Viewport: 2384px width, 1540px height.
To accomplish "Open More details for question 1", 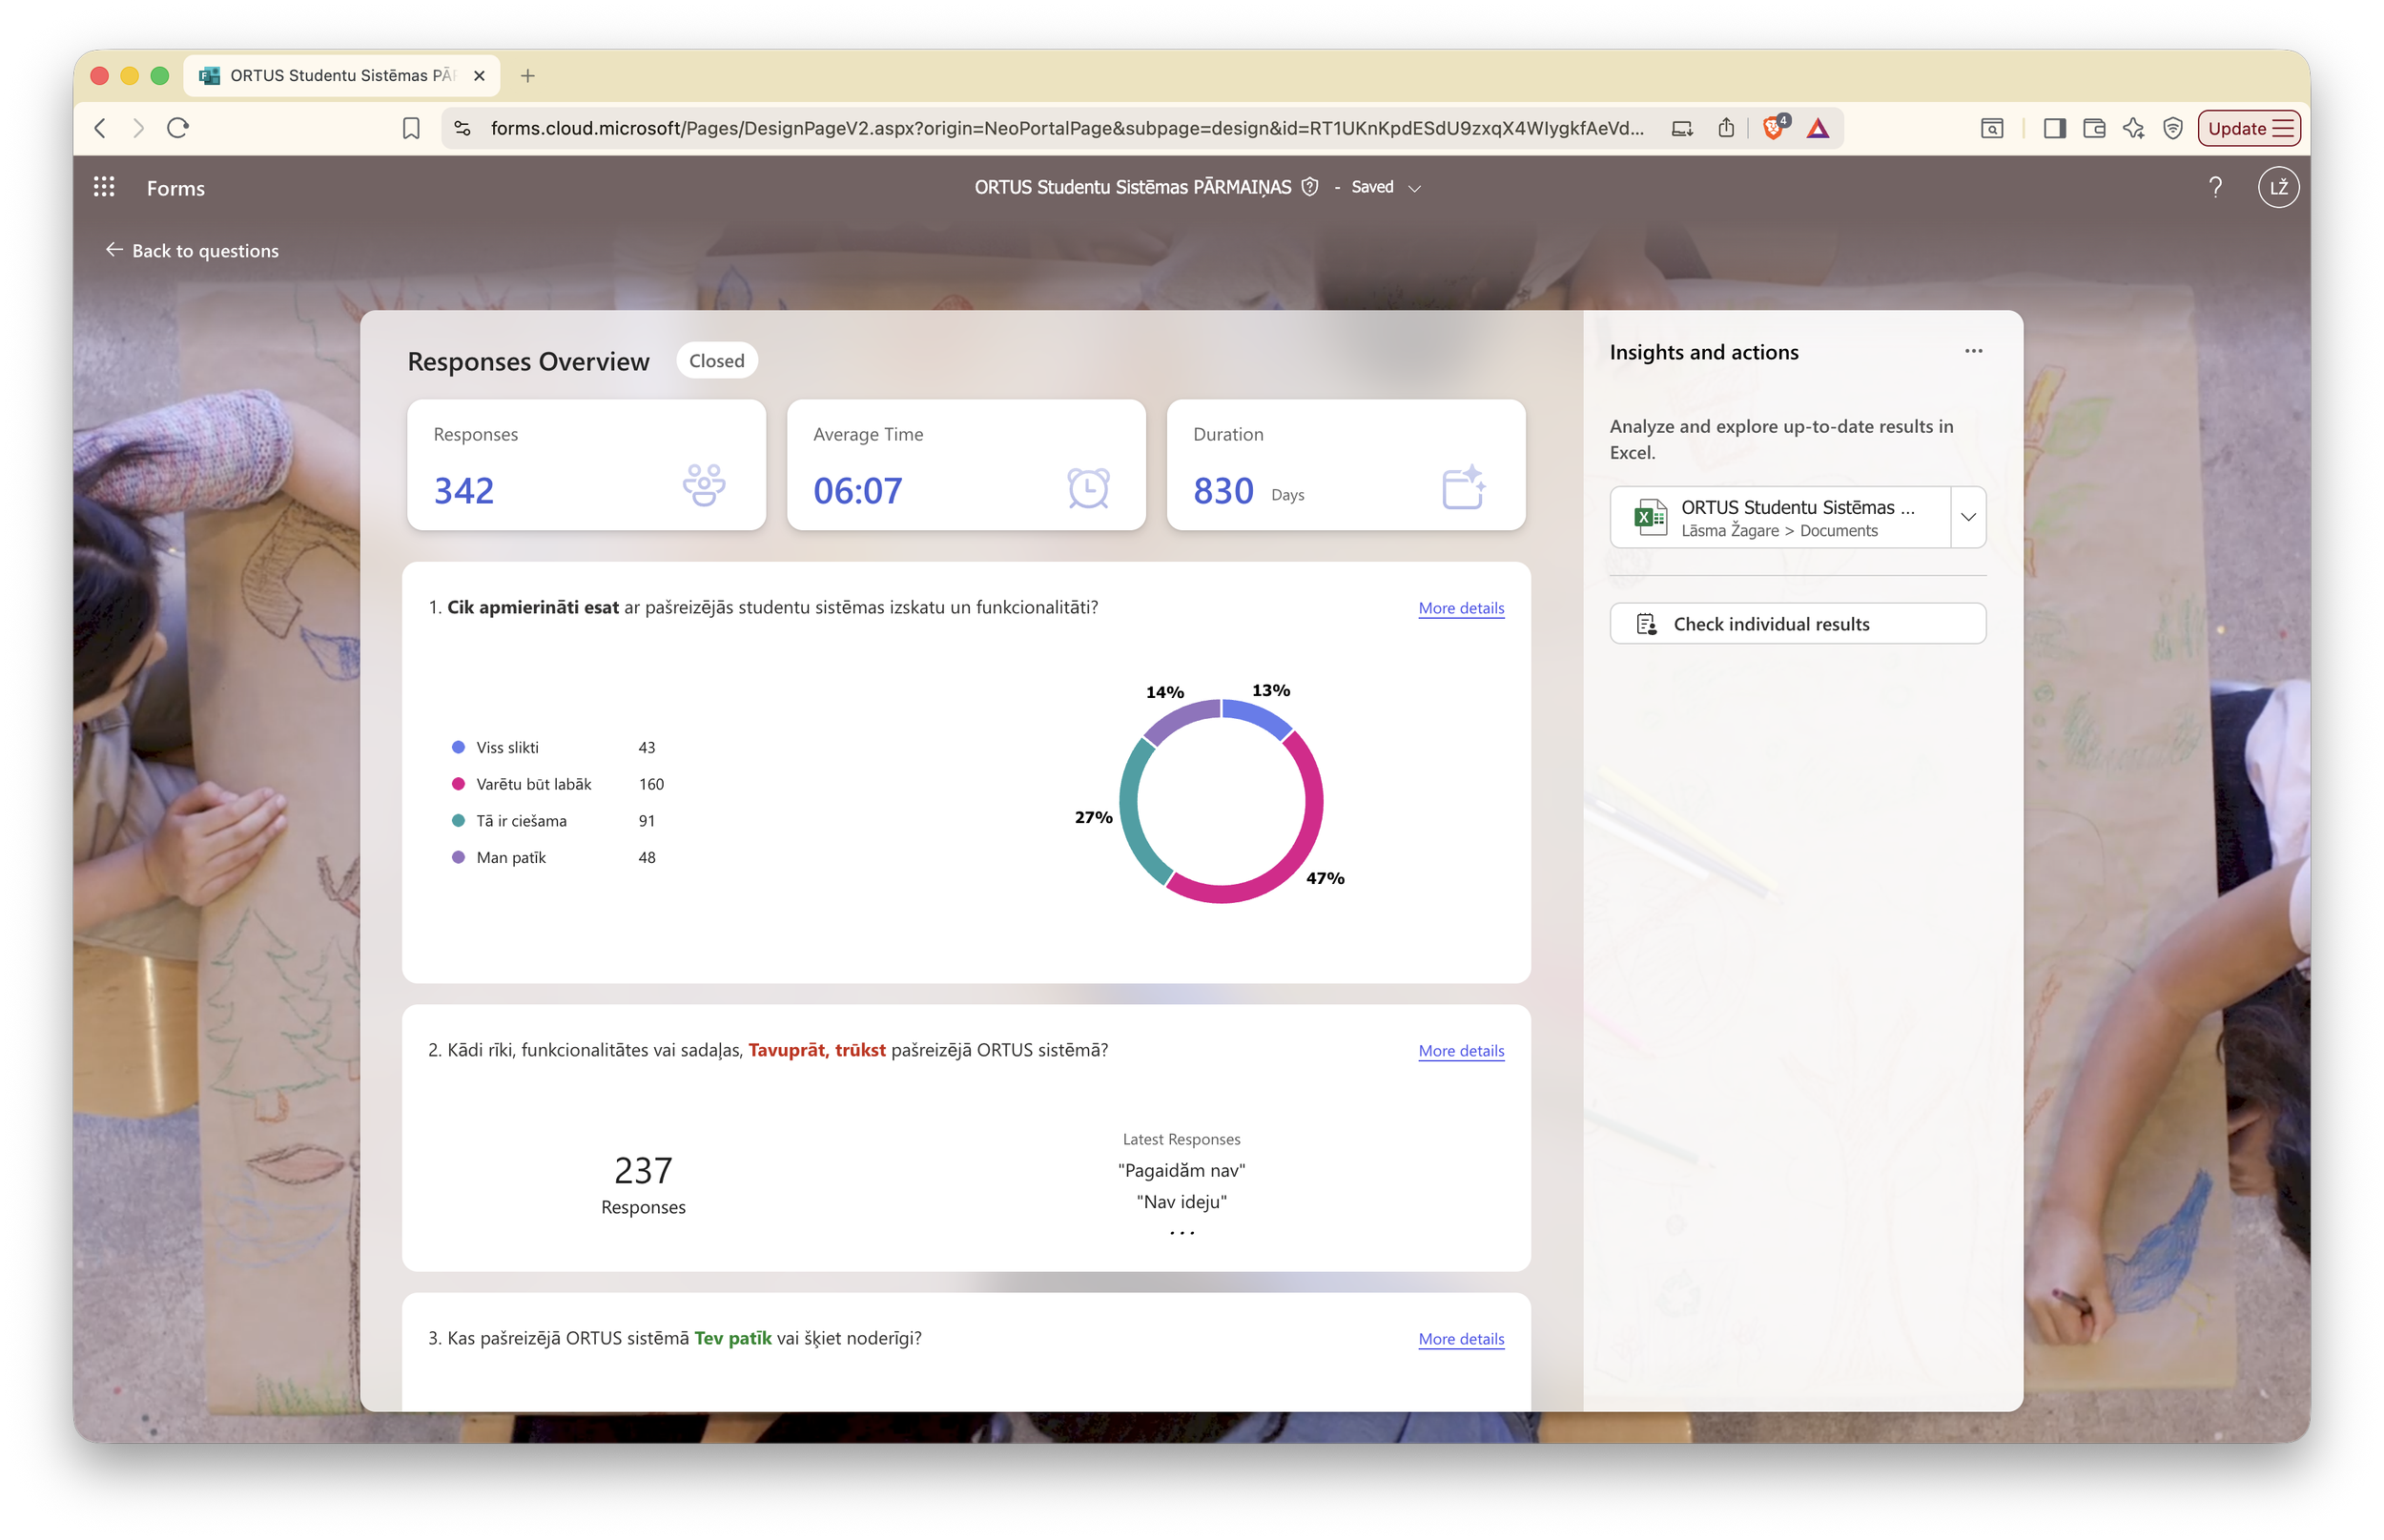I will (x=1461, y=608).
